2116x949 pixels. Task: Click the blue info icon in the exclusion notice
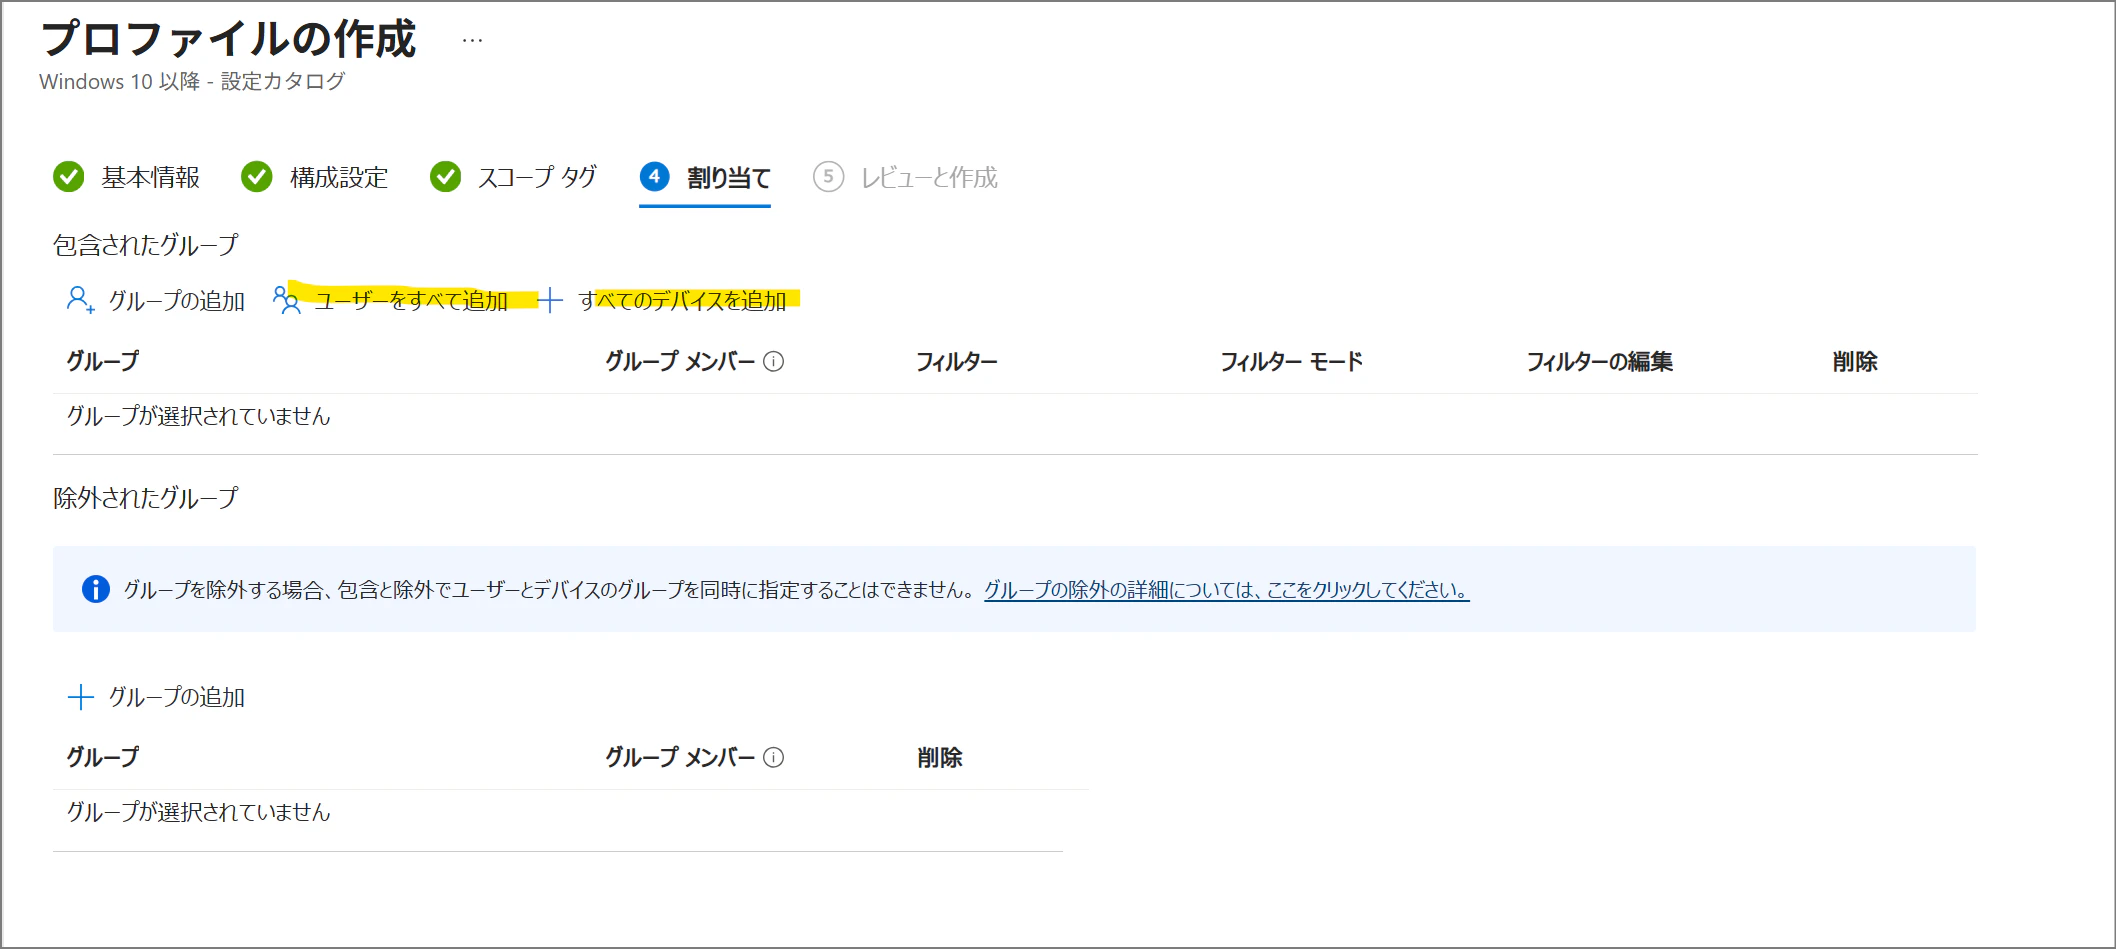click(x=96, y=589)
